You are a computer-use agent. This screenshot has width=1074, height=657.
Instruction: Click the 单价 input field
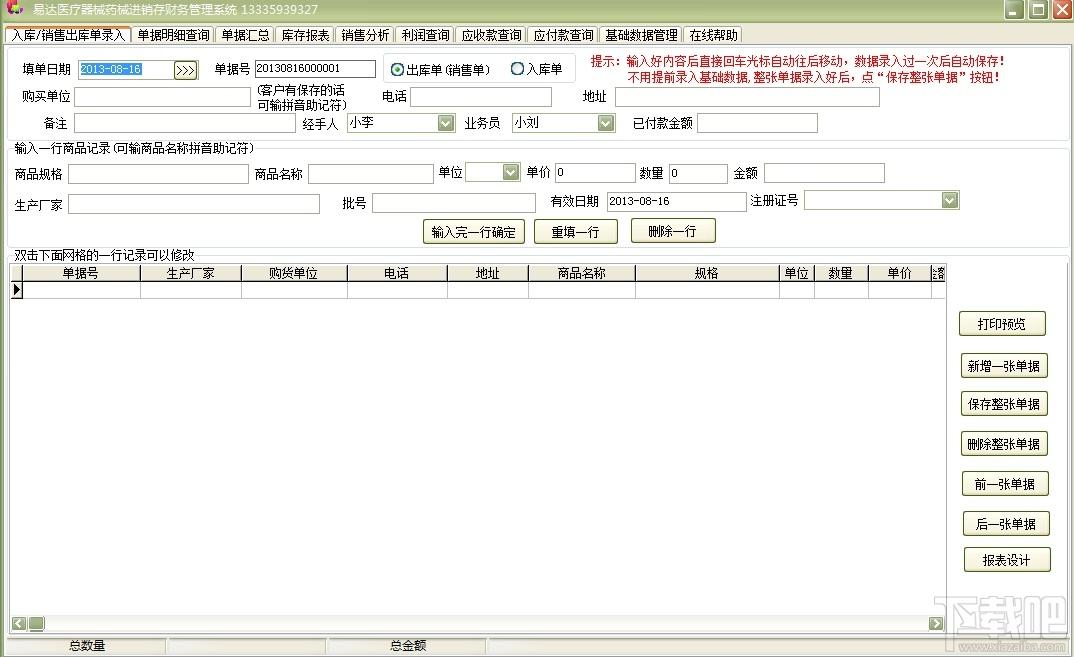coord(595,173)
